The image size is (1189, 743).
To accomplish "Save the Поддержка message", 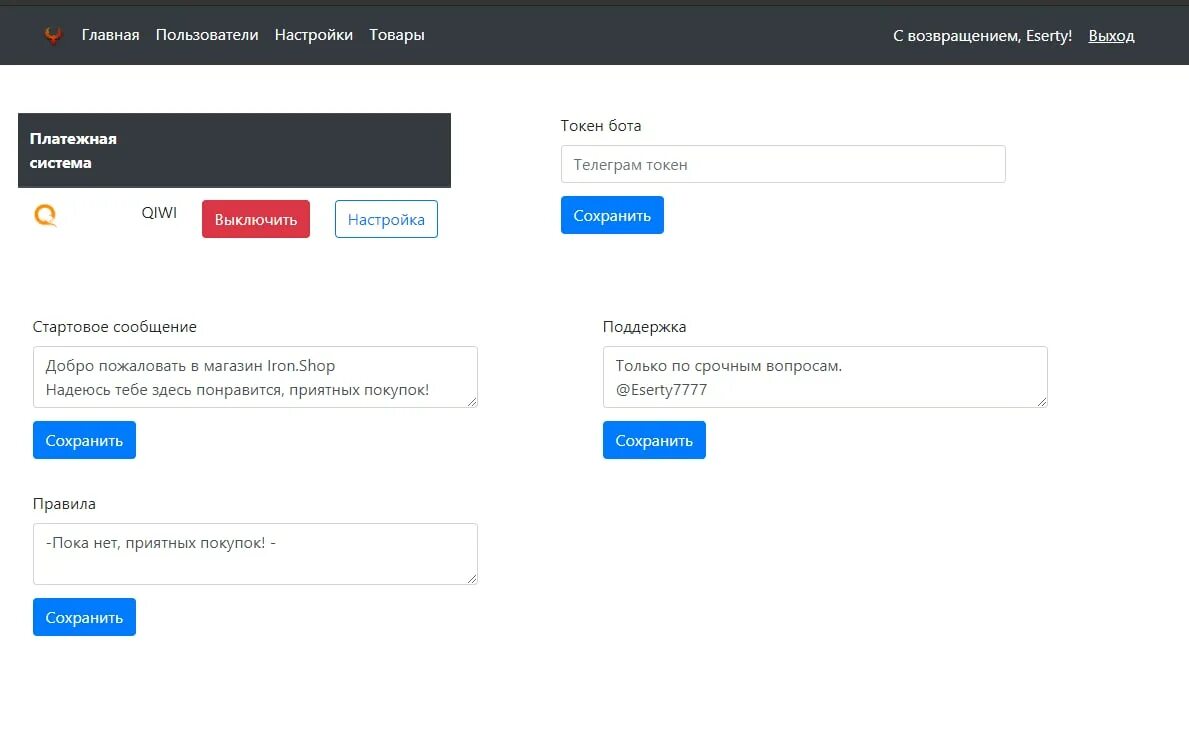I will [654, 440].
